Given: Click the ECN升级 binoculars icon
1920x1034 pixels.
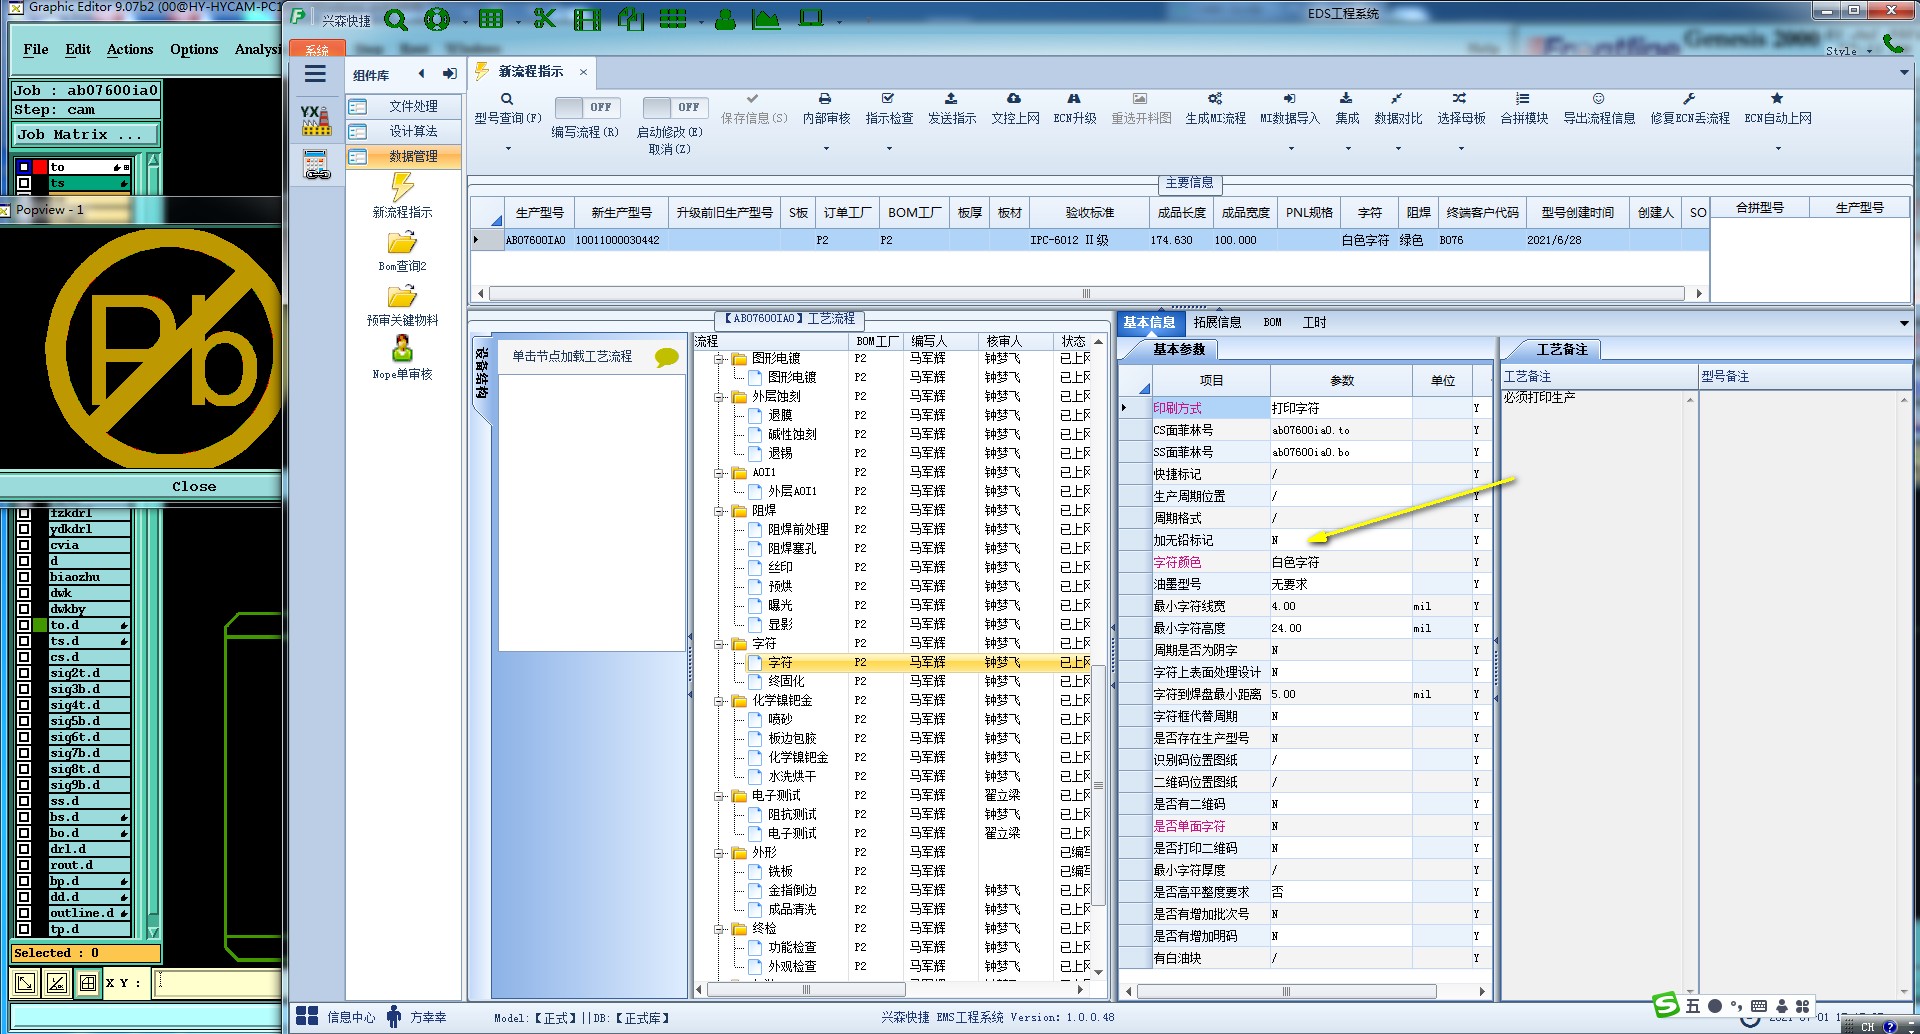Looking at the screenshot, I should [1074, 99].
